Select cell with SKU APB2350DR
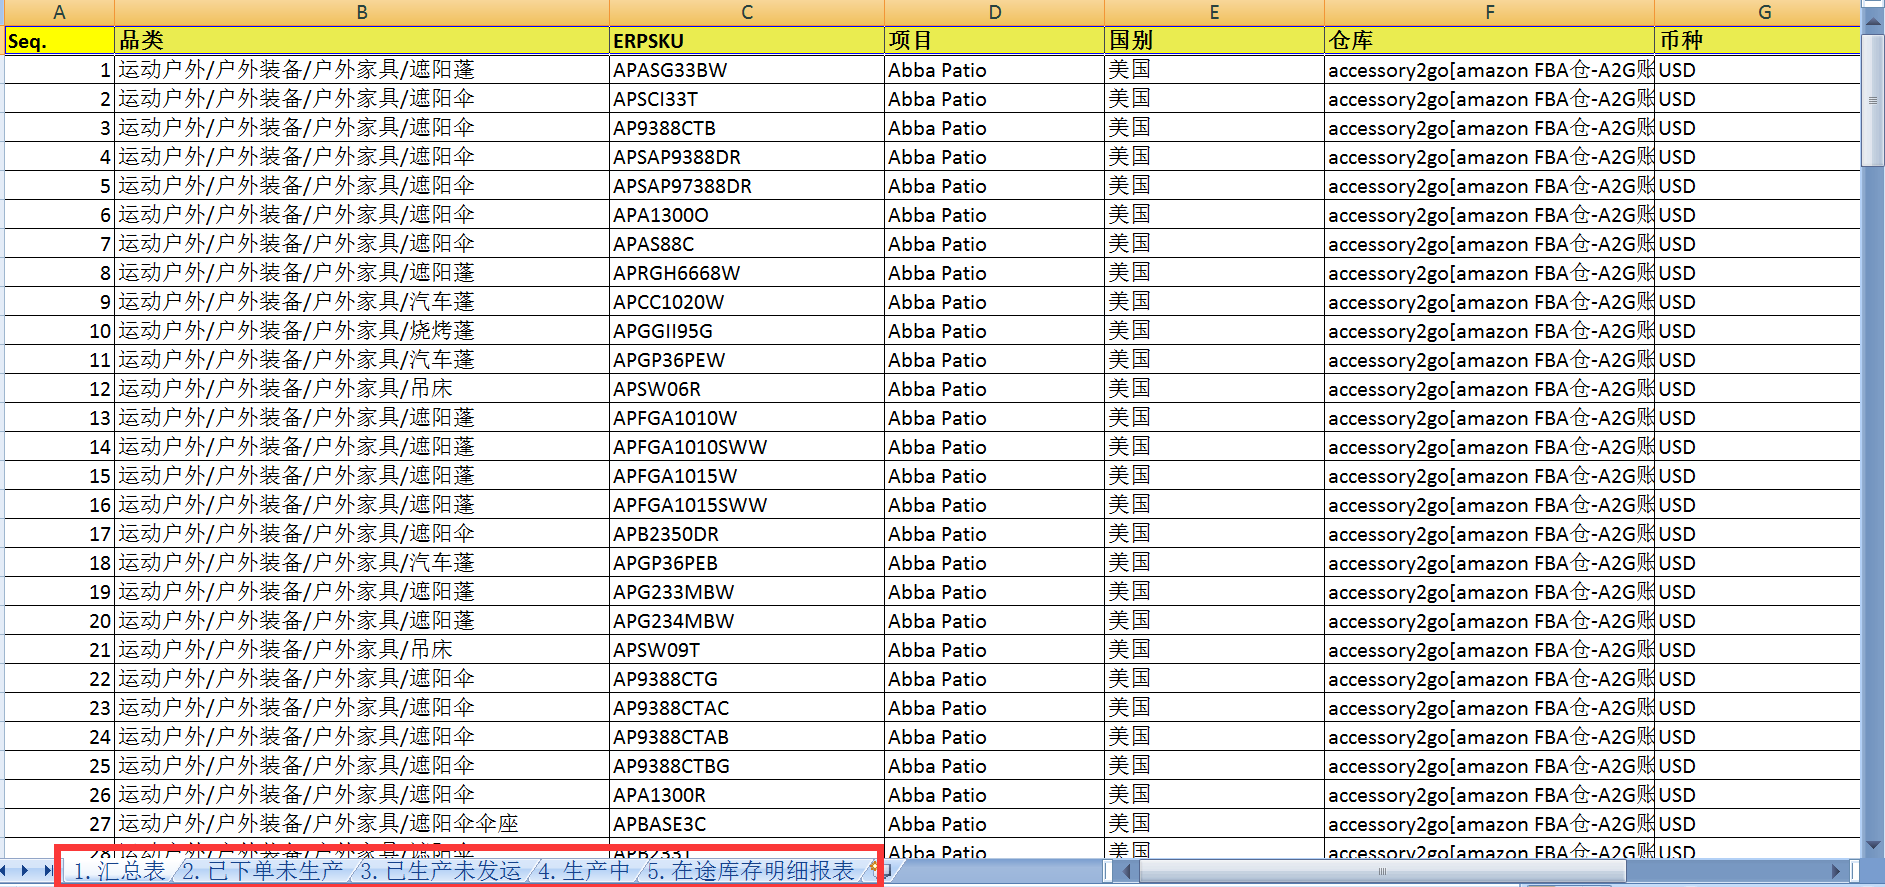This screenshot has height=887, width=1885. pyautogui.click(x=747, y=534)
